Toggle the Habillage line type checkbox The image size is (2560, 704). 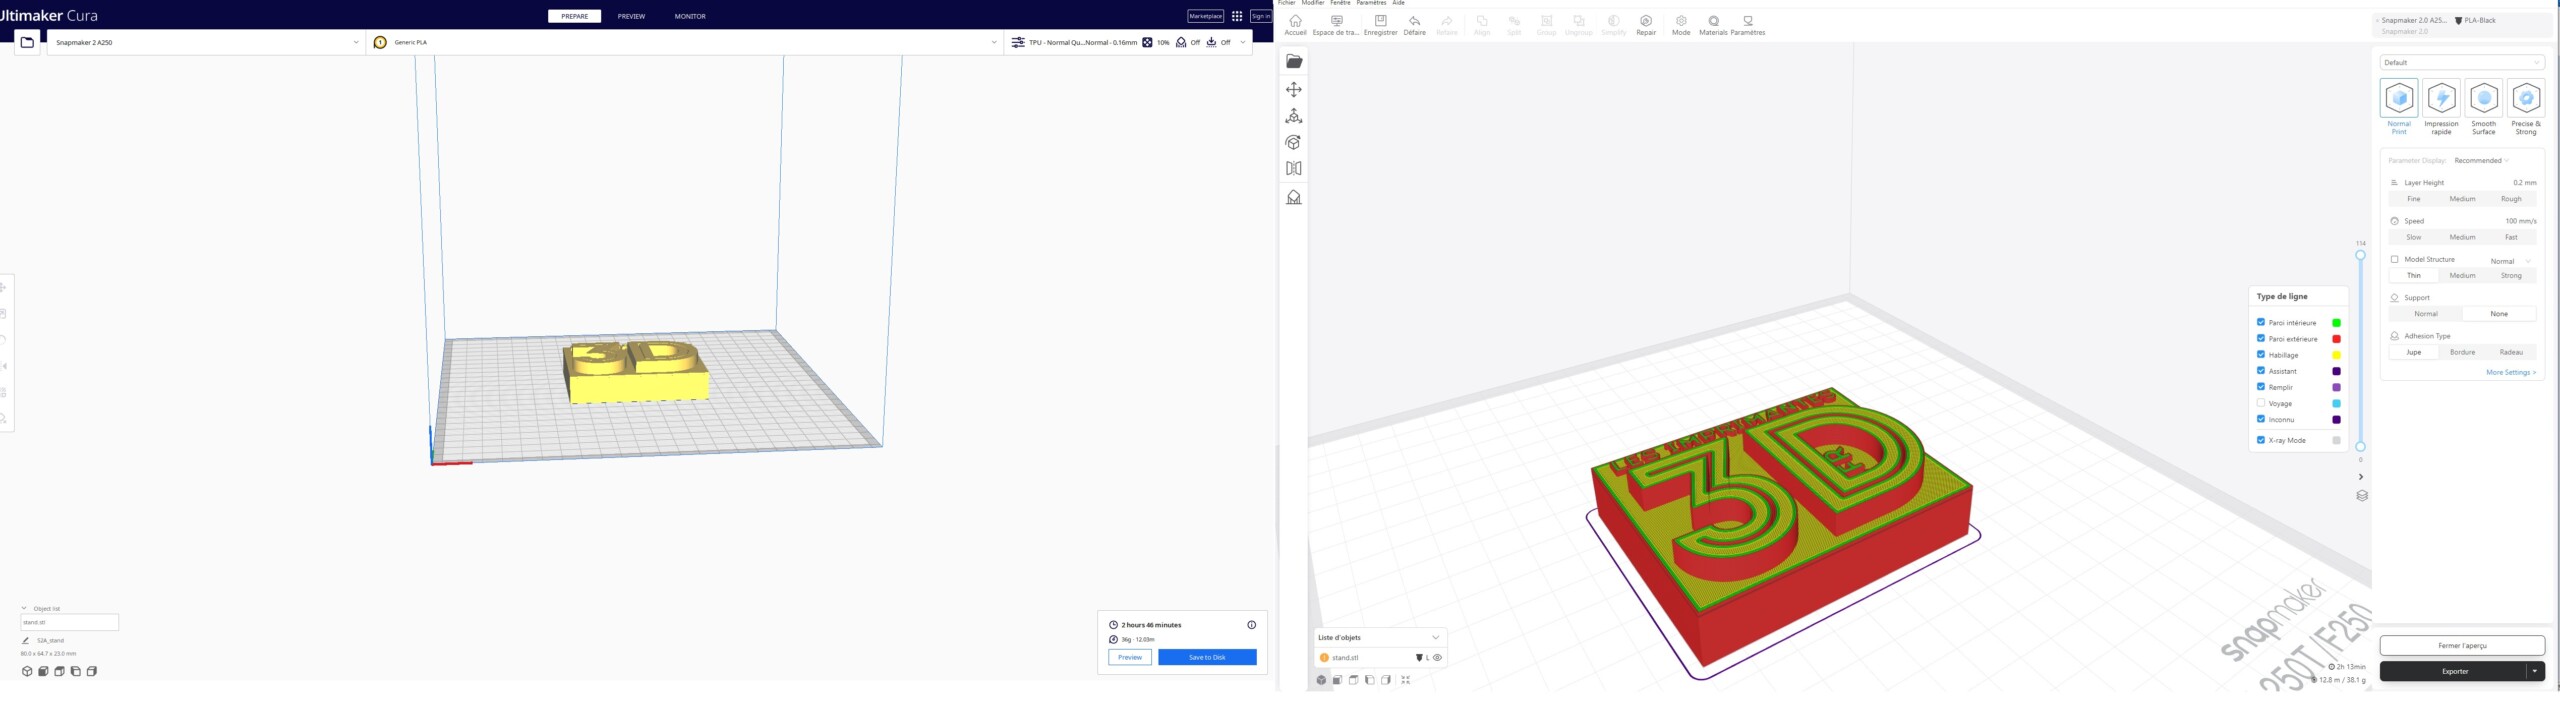[x=2261, y=354]
